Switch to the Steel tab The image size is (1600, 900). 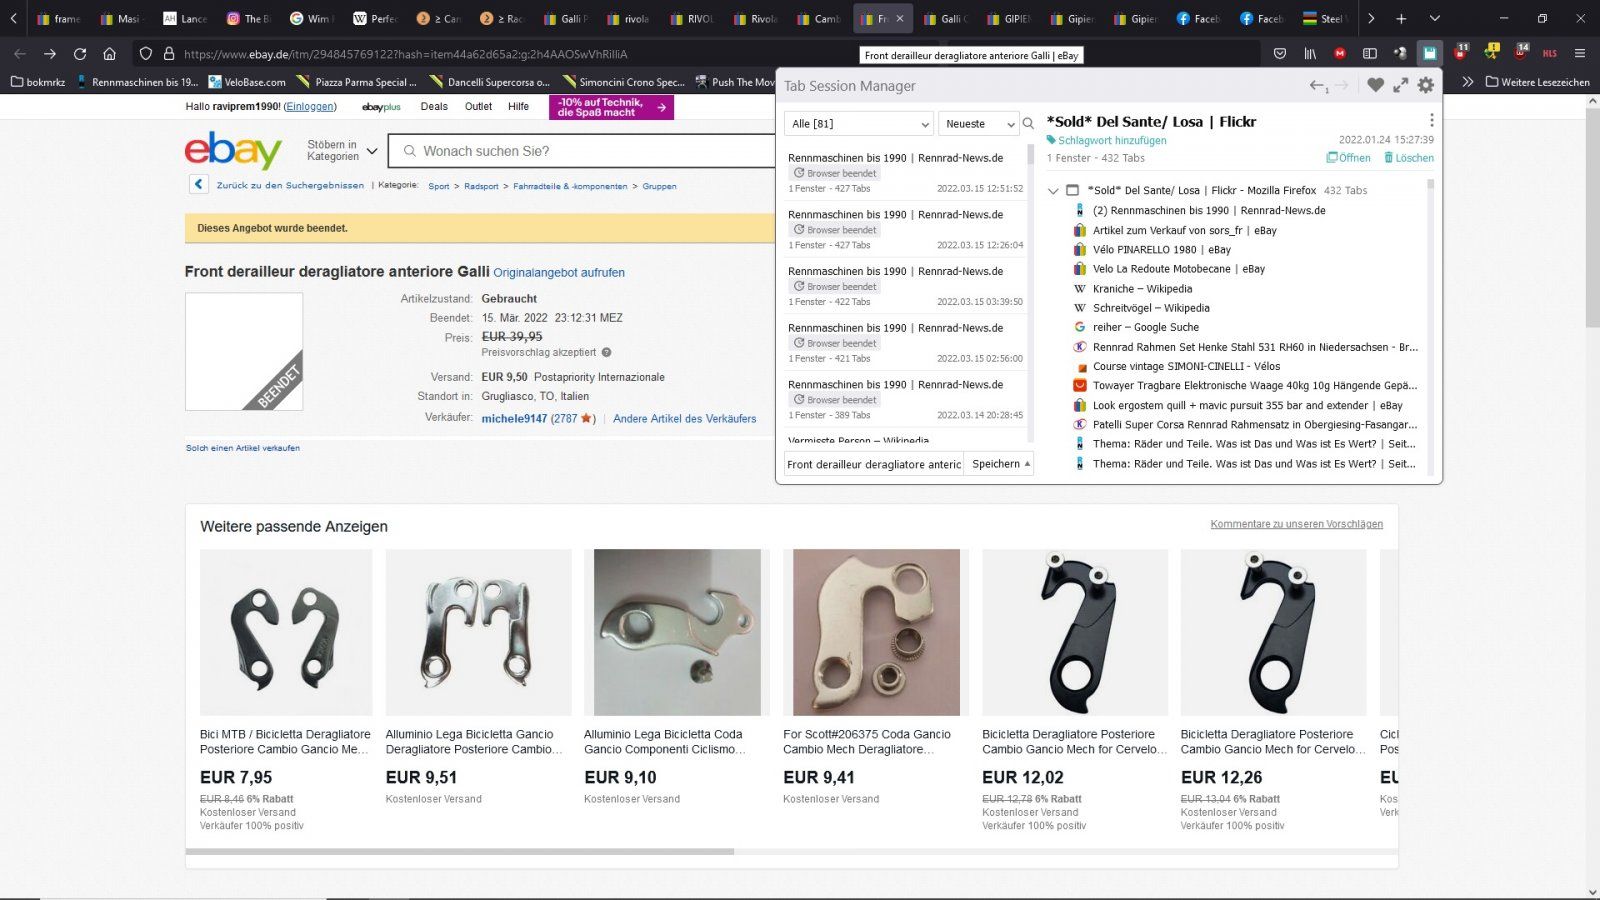point(1326,18)
